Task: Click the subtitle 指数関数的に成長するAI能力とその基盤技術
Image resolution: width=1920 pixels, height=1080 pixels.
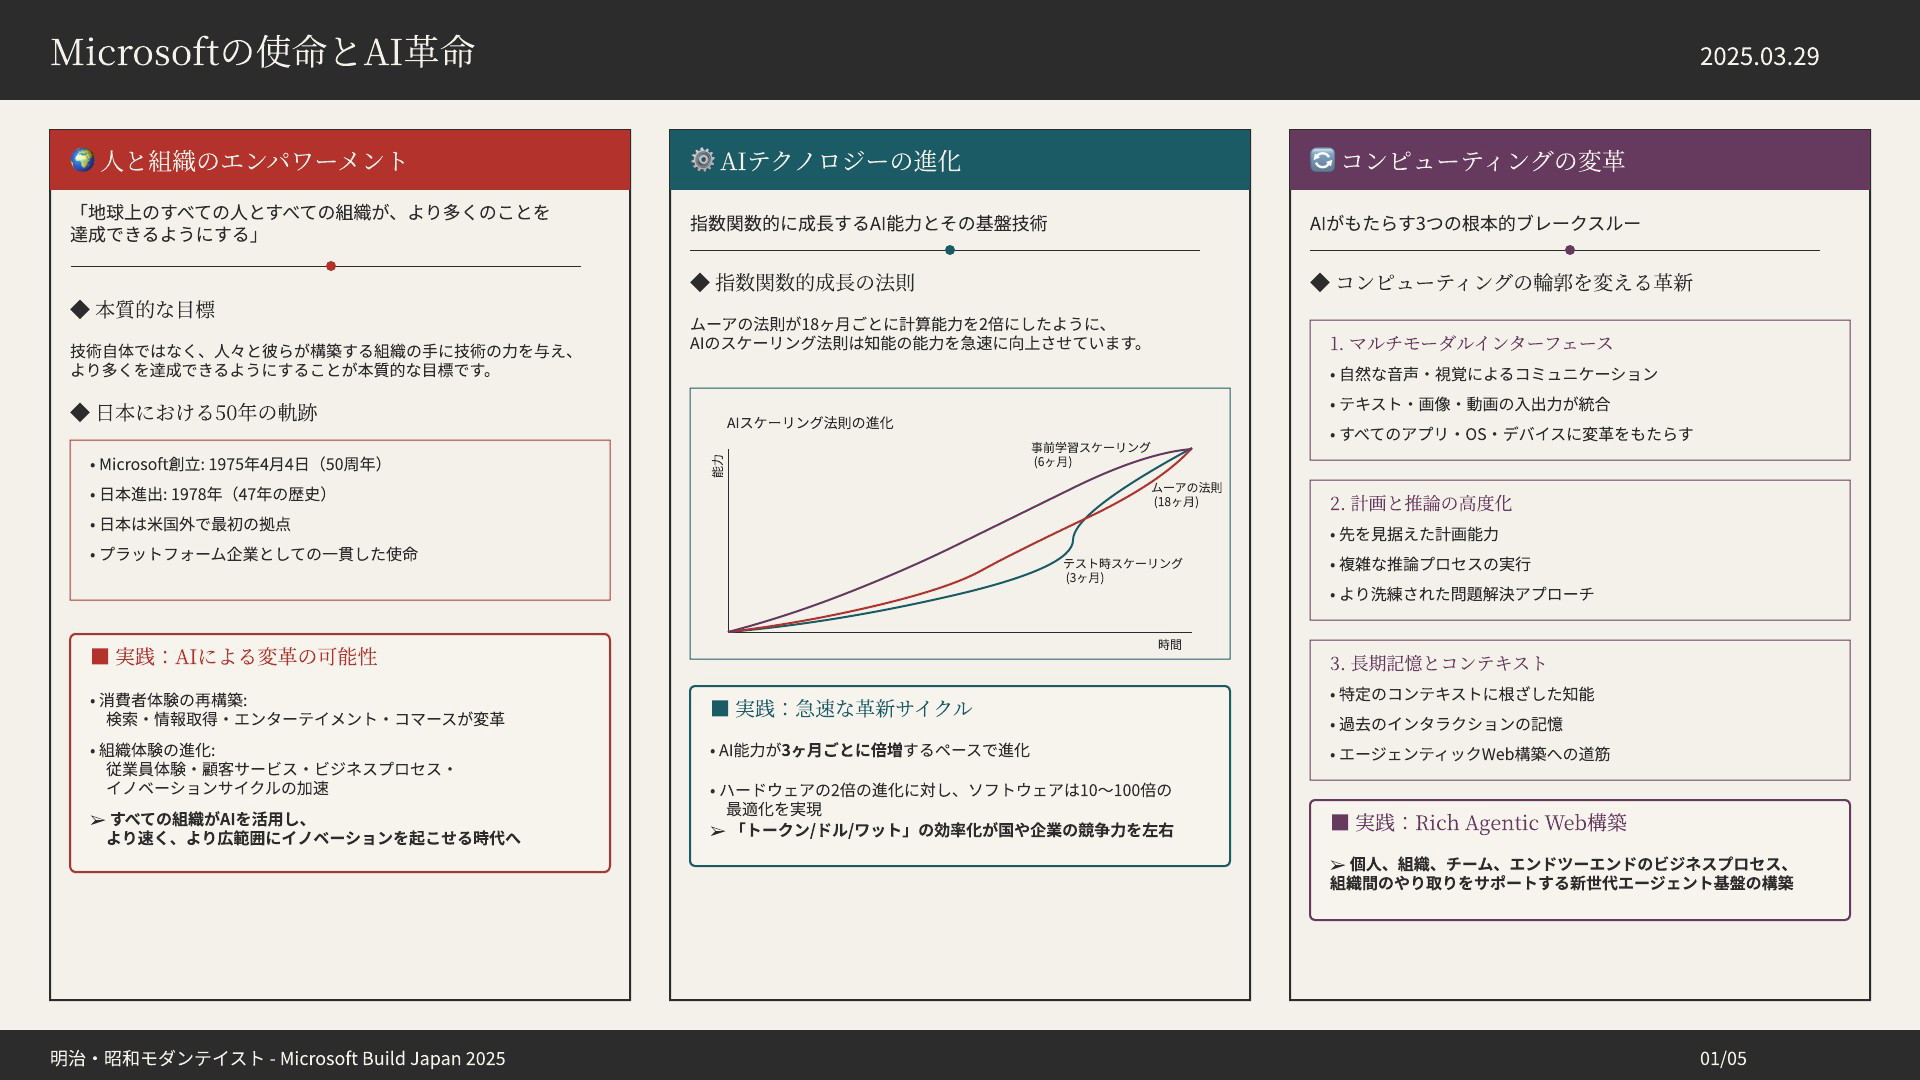Action: point(868,223)
